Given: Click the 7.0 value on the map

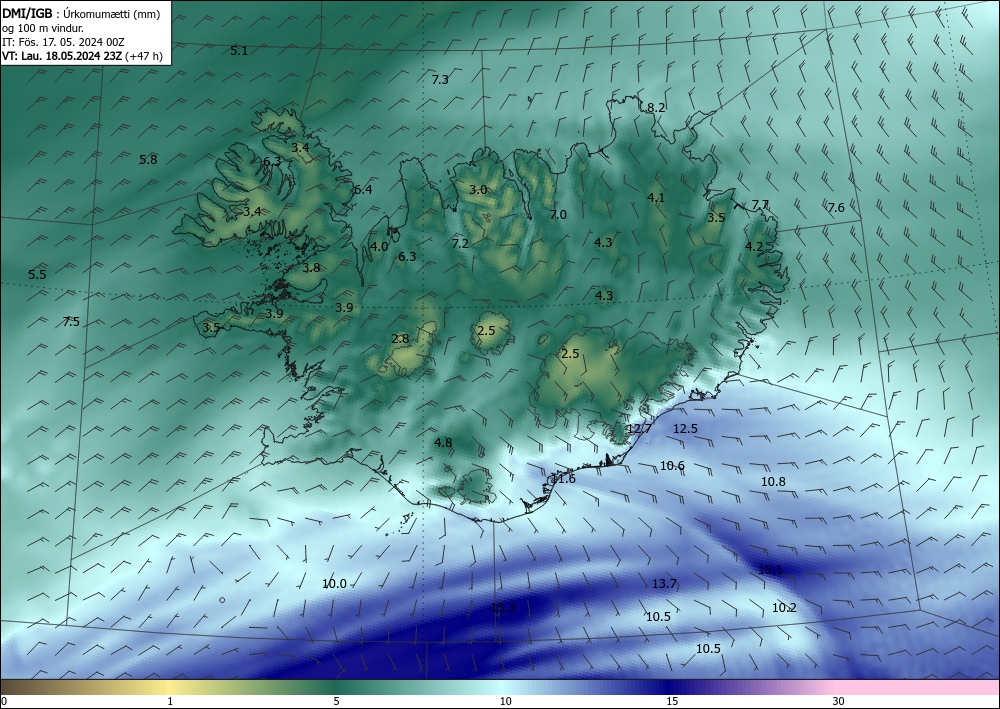Looking at the screenshot, I should (x=558, y=215).
